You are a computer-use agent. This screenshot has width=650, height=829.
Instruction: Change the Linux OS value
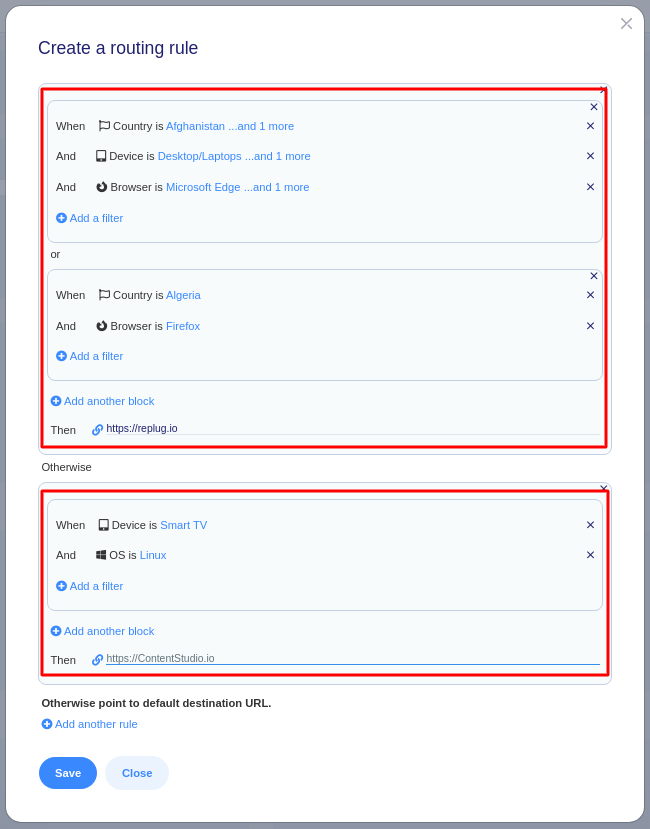(153, 555)
